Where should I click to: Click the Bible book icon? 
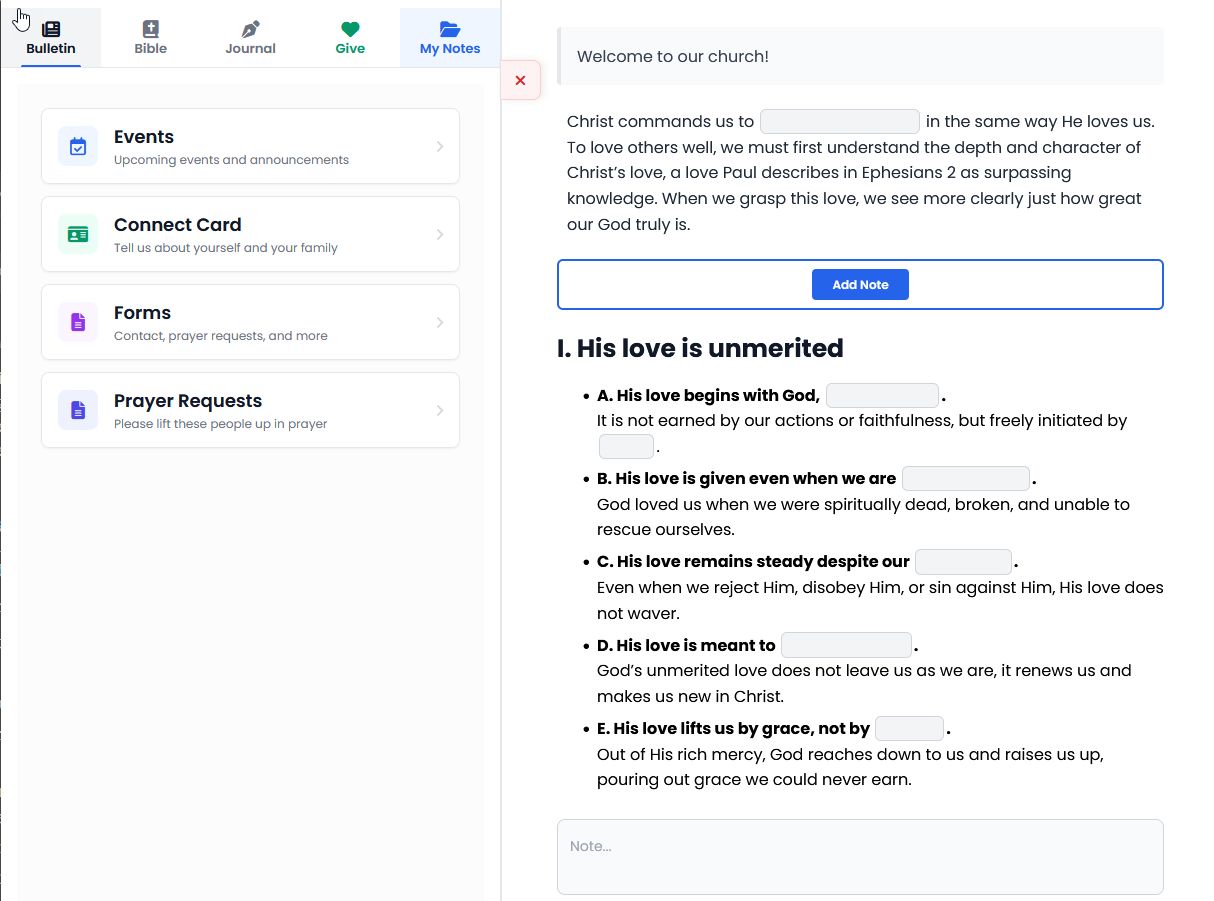[x=151, y=29]
